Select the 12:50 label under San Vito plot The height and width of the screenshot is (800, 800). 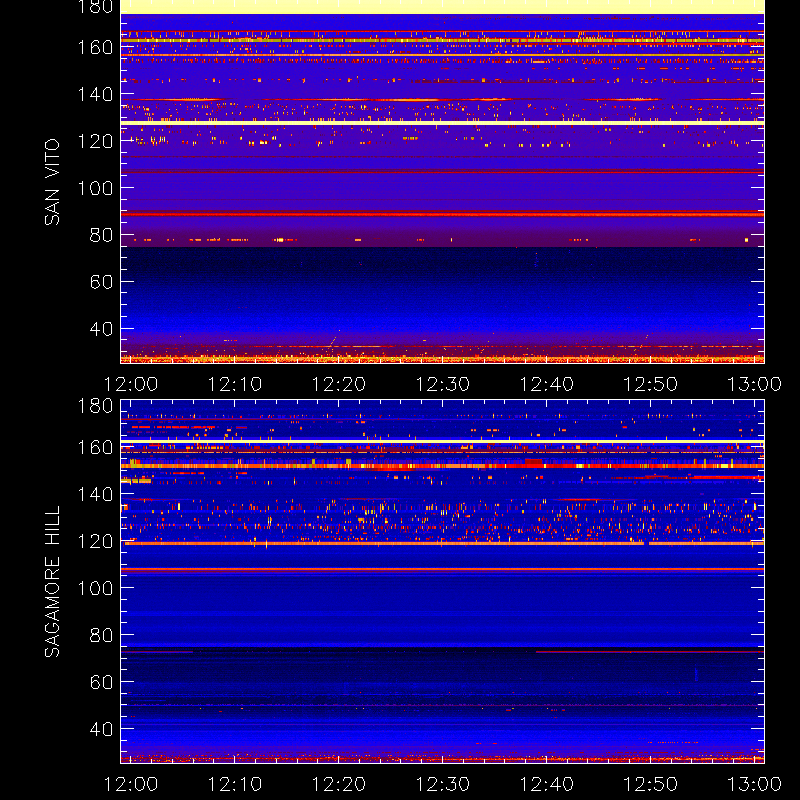[x=651, y=384]
